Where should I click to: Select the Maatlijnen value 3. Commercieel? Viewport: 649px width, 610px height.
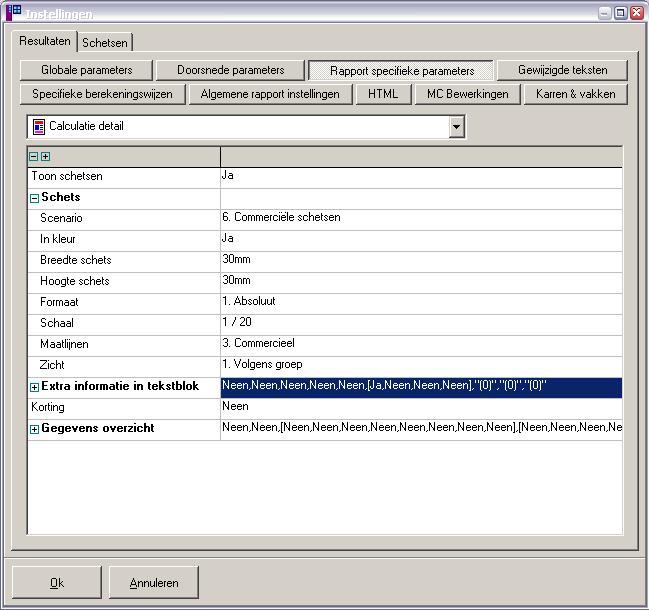coord(421,346)
